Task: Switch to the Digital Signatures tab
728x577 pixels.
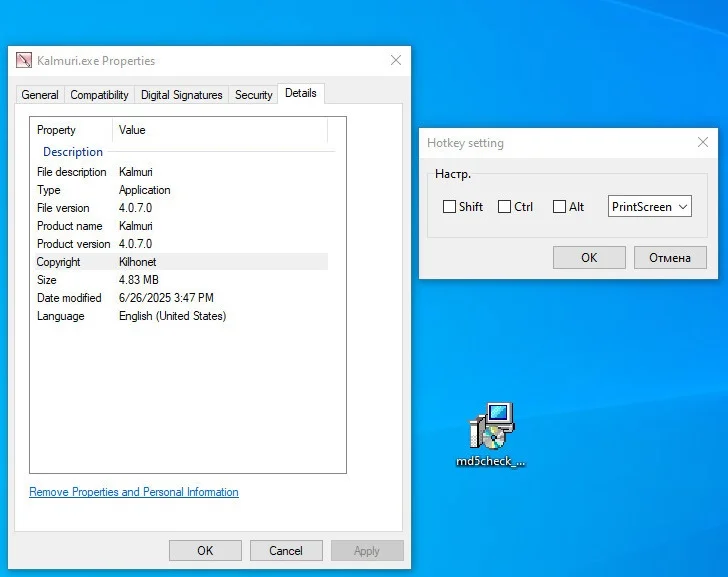Action: point(182,95)
